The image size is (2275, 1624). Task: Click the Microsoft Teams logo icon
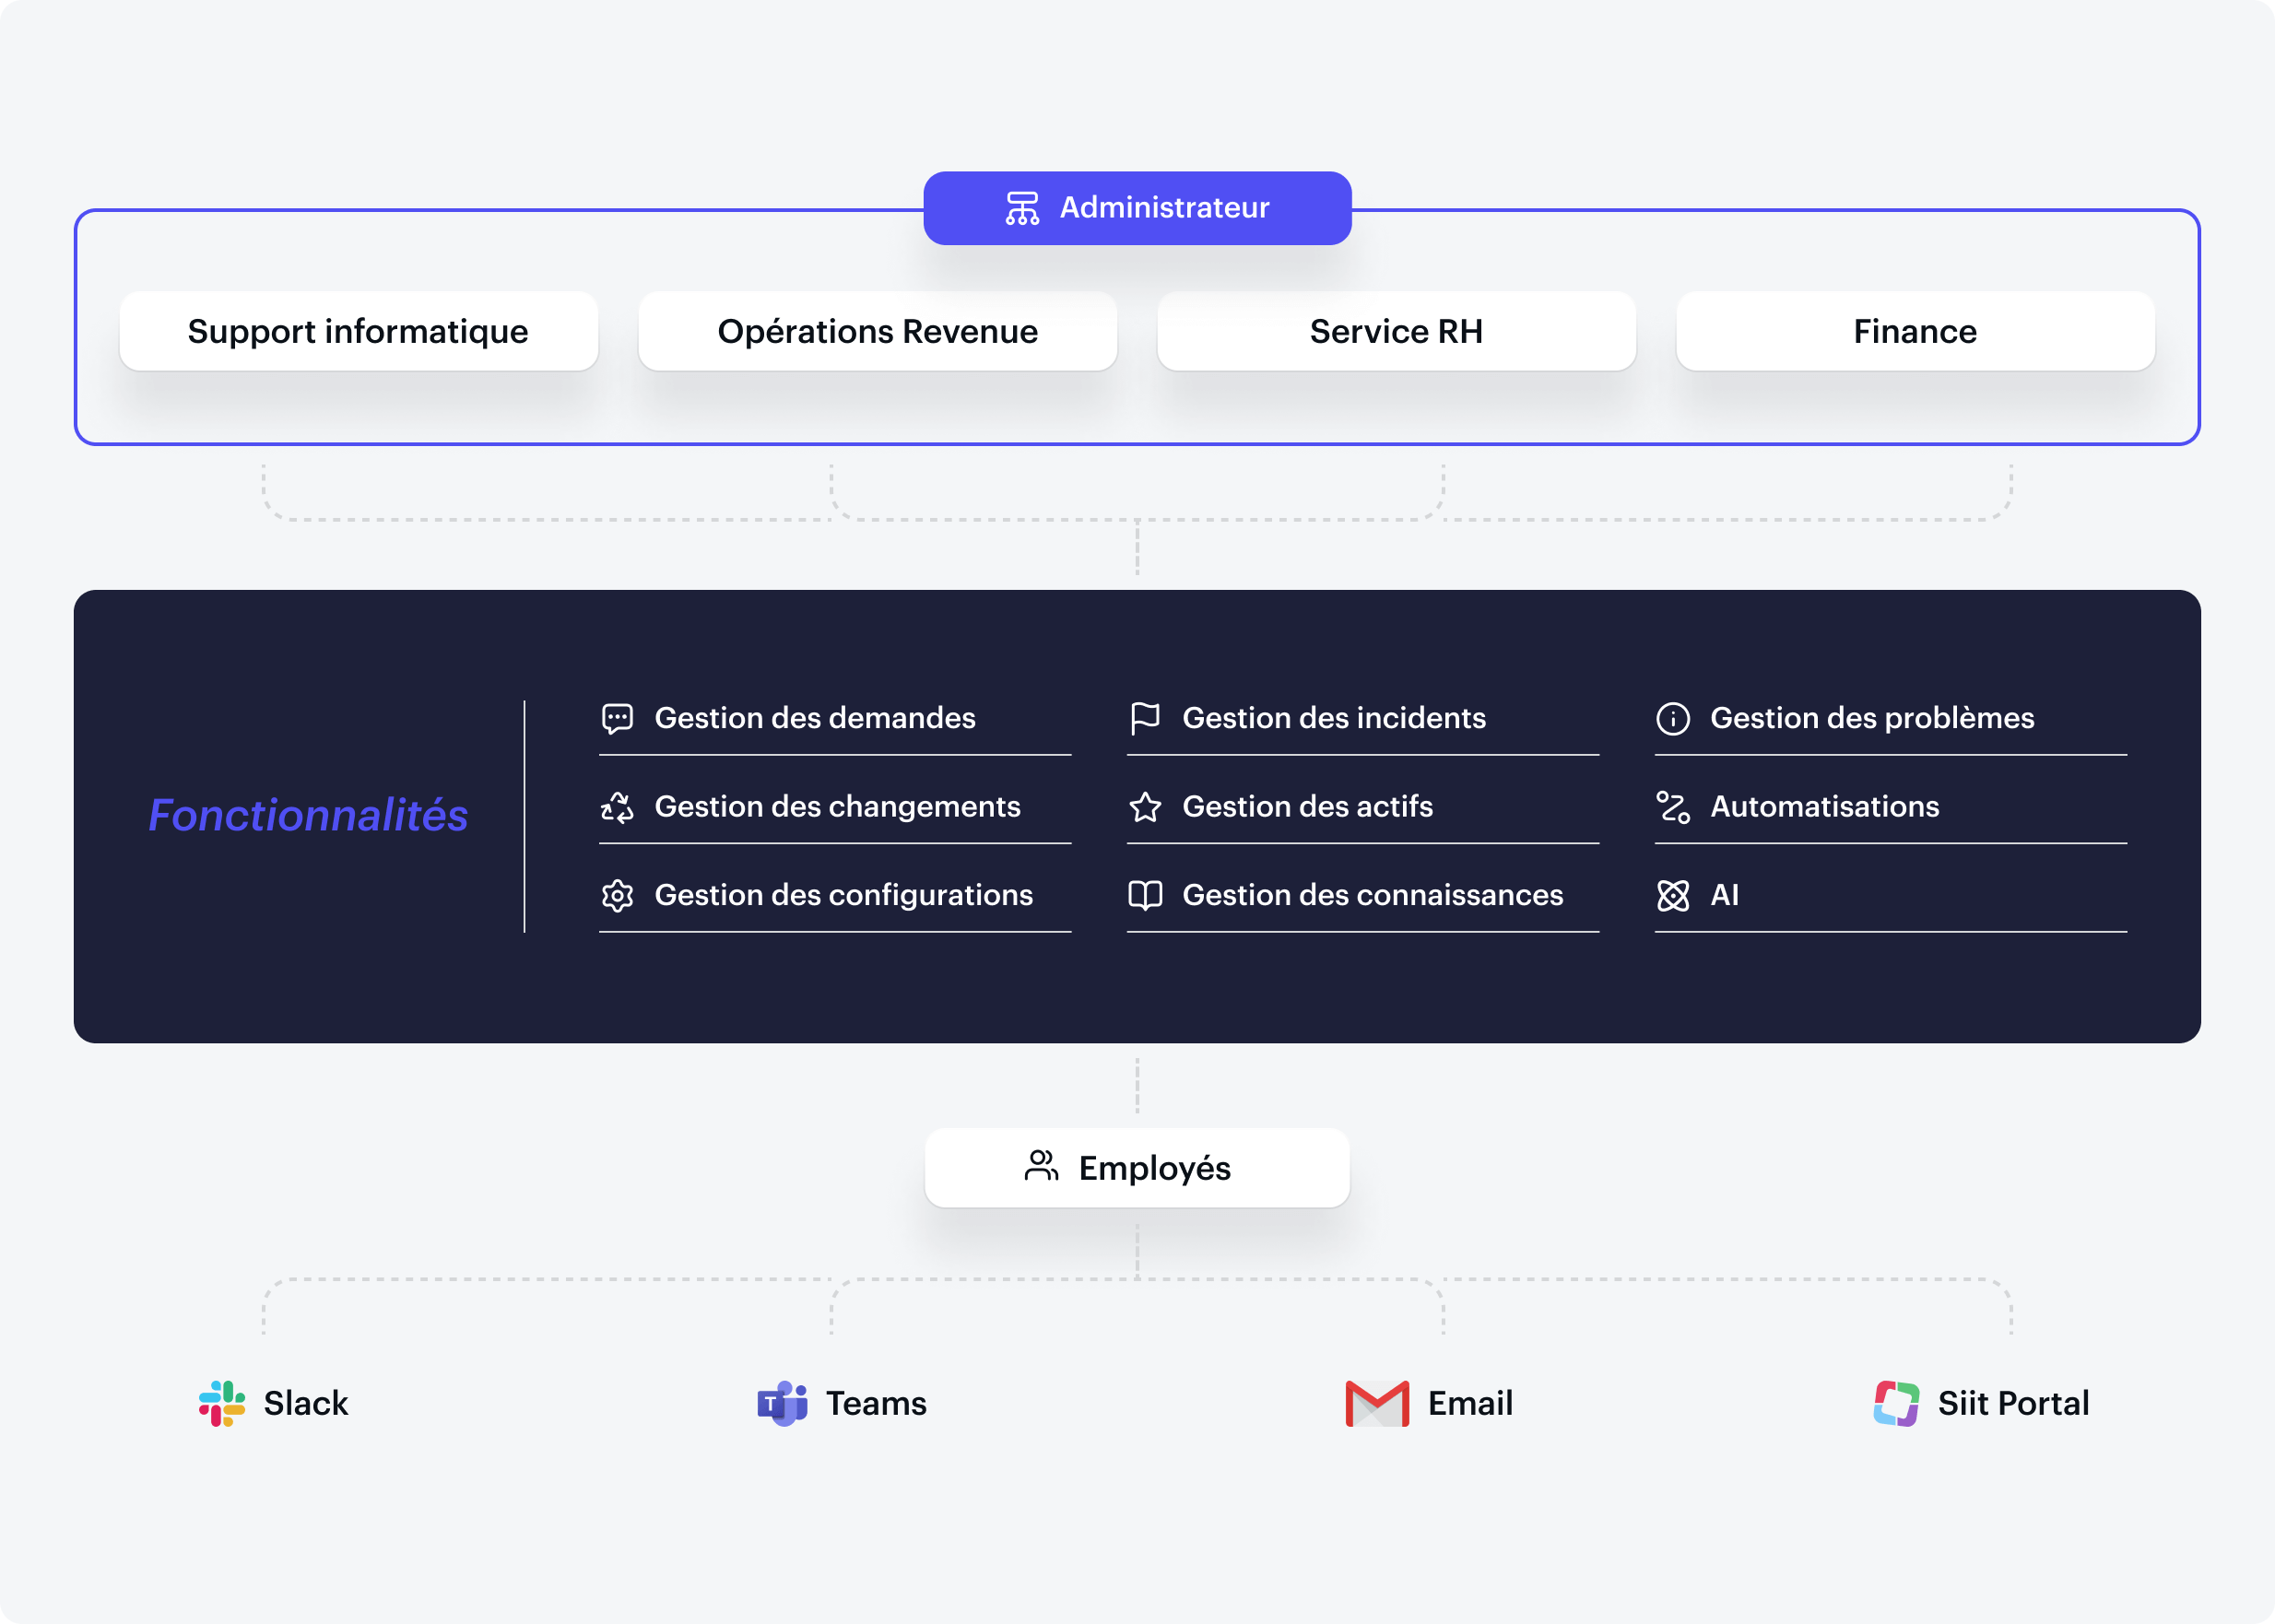click(782, 1403)
